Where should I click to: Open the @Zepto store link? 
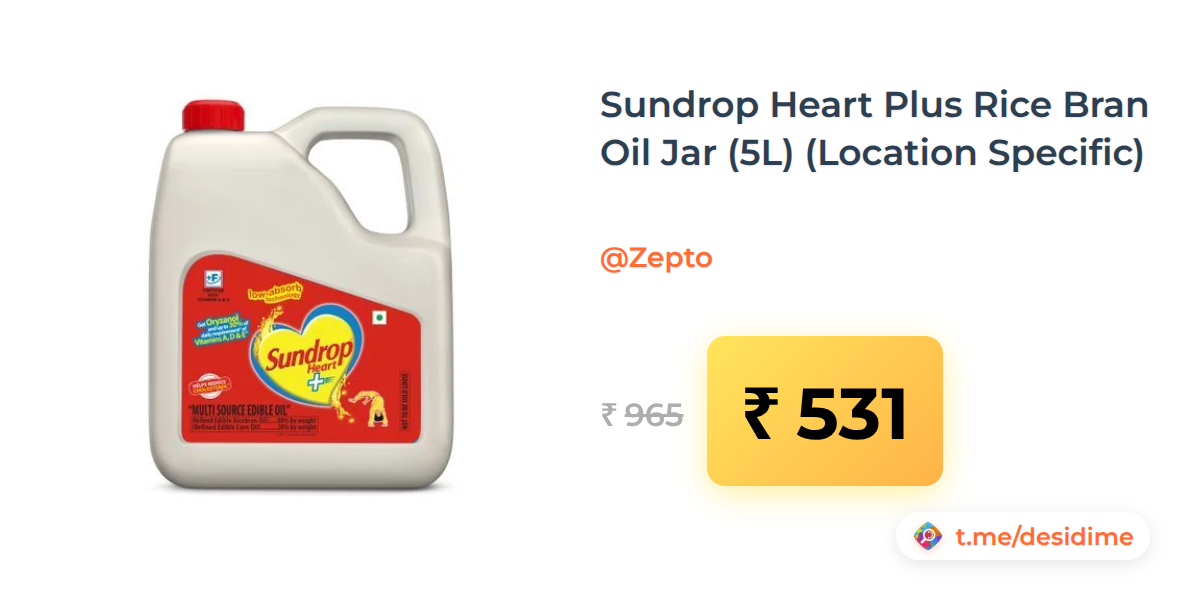point(656,258)
